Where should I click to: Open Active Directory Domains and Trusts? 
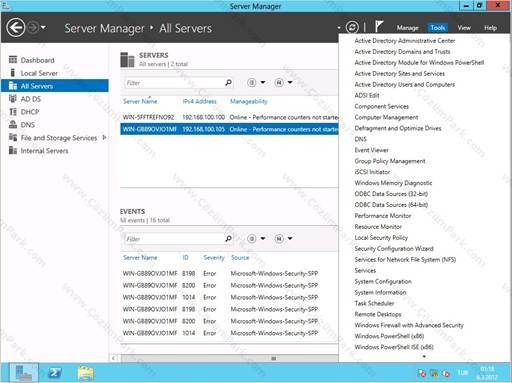click(x=402, y=52)
